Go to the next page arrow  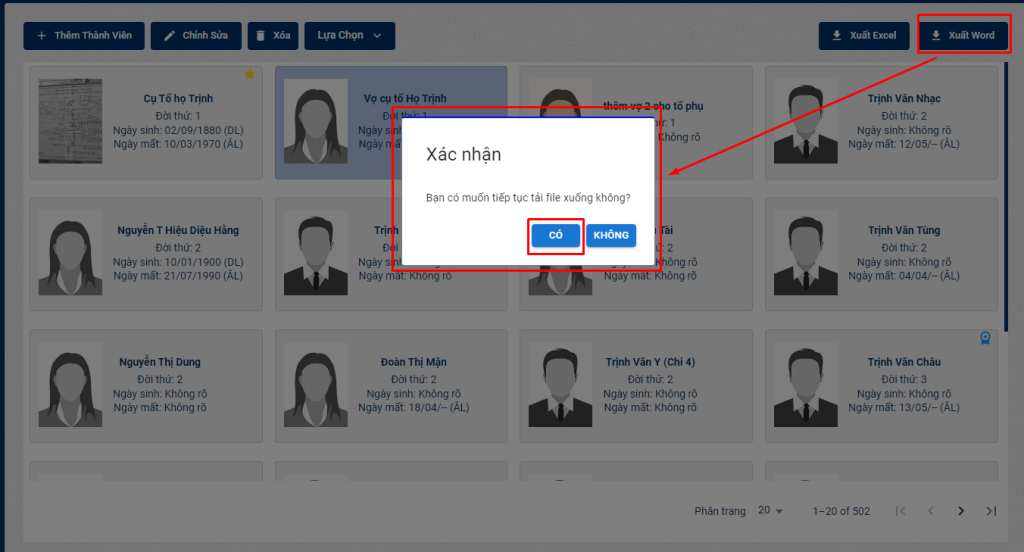click(961, 511)
